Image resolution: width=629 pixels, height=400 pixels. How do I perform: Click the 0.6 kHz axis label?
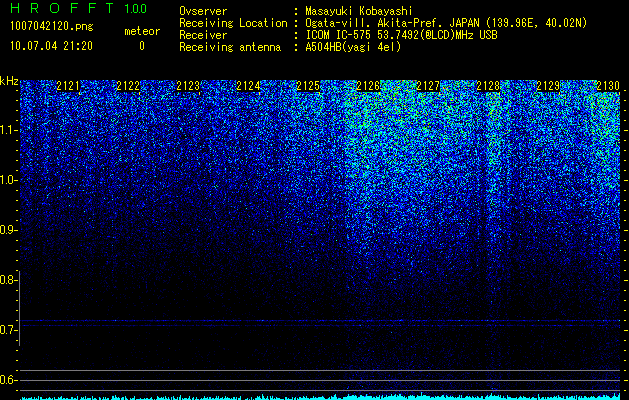(x=8, y=380)
